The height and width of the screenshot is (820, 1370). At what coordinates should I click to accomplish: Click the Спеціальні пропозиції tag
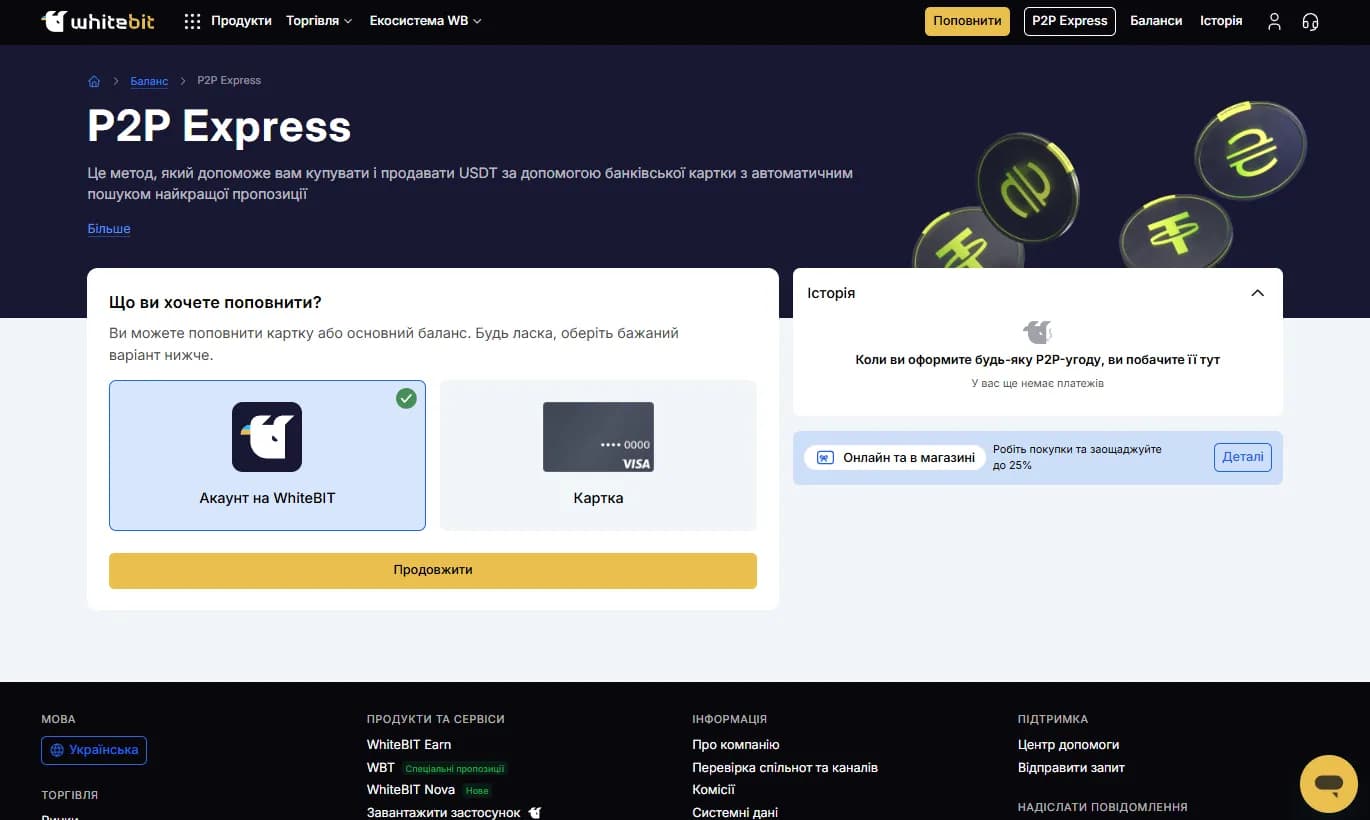pyautogui.click(x=455, y=769)
